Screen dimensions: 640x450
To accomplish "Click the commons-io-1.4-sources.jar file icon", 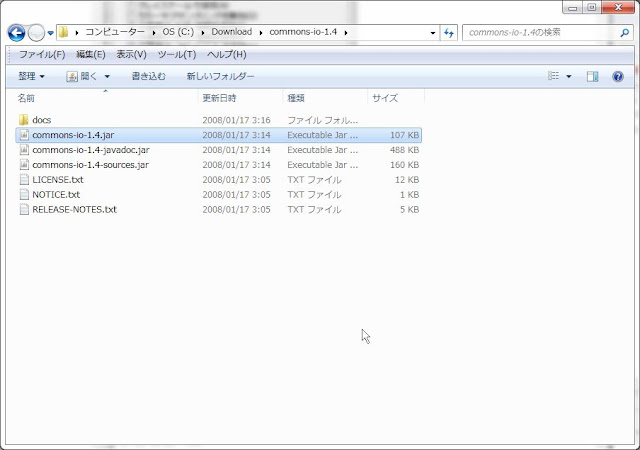I will point(24,165).
